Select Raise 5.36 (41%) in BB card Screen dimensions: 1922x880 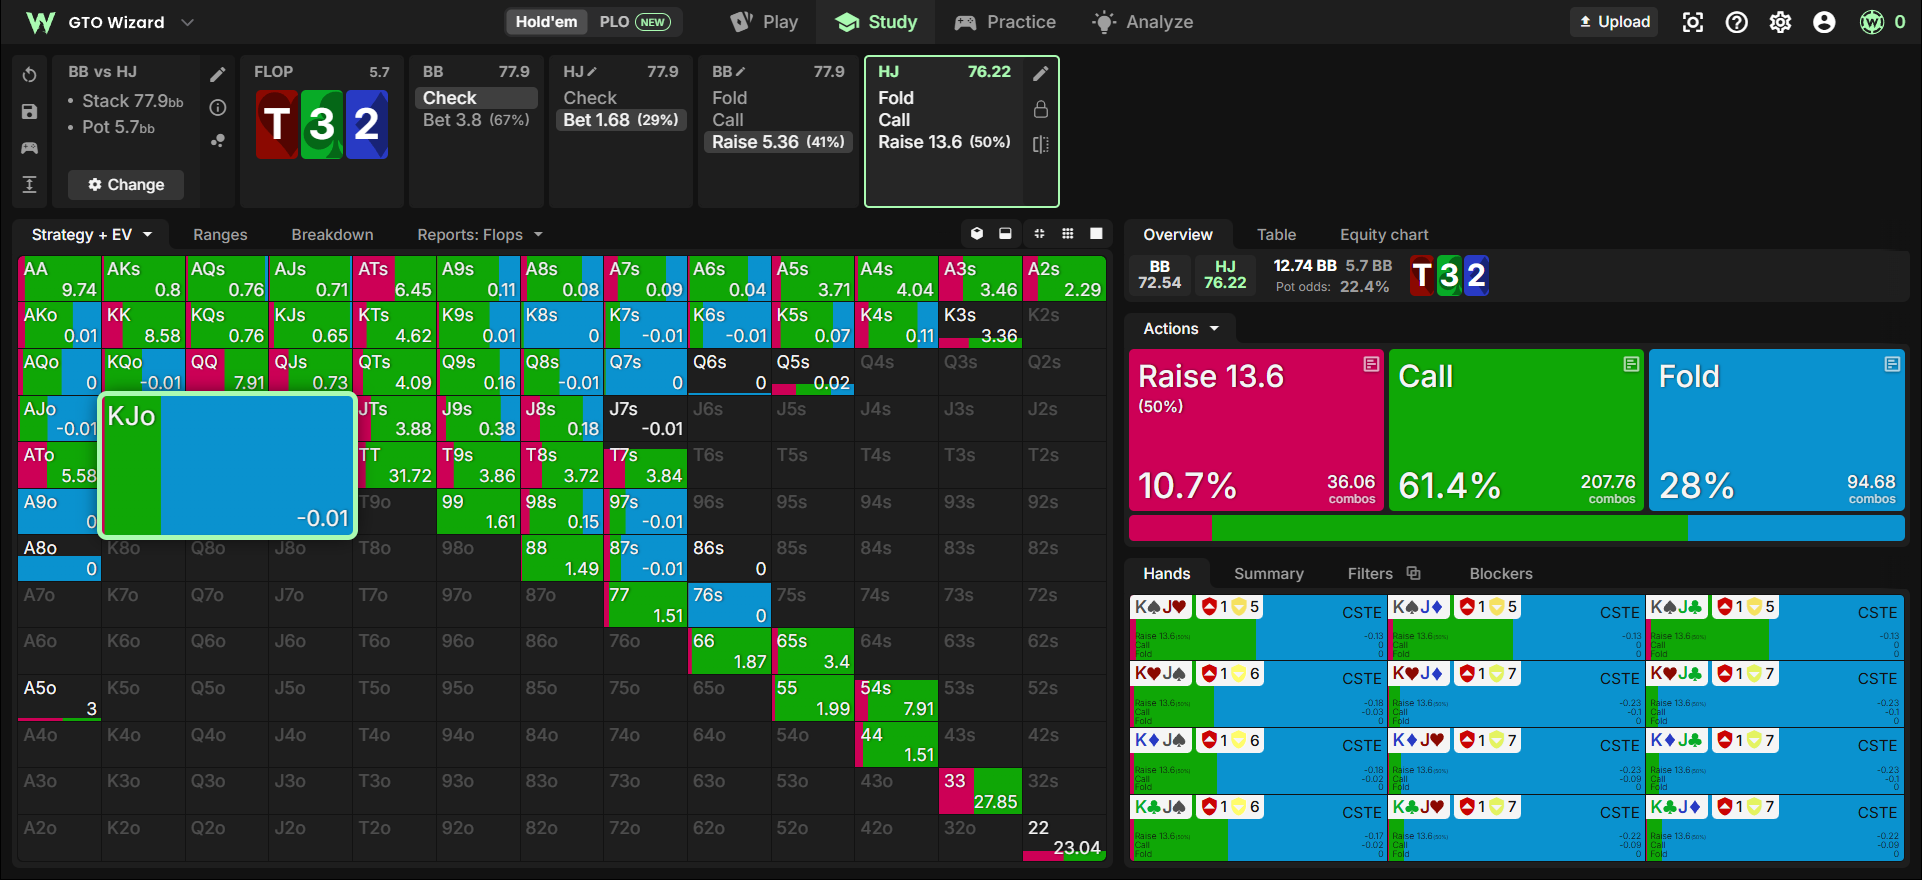(x=778, y=142)
